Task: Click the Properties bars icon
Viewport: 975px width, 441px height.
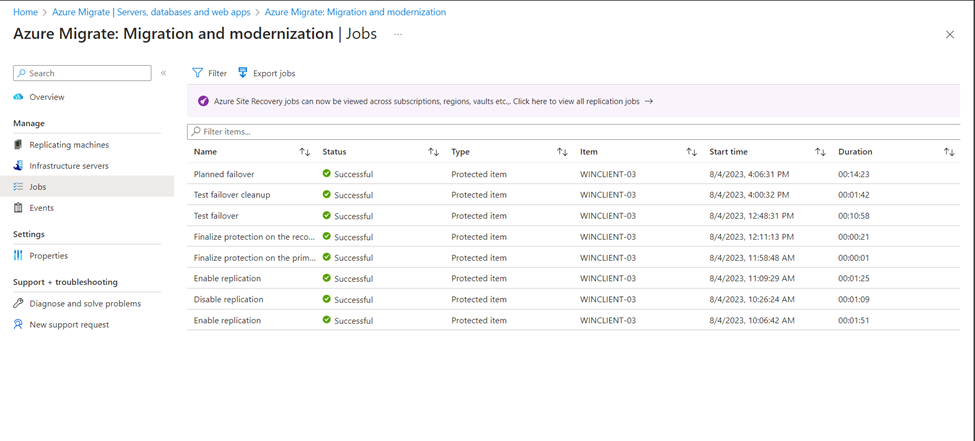Action: coord(18,256)
